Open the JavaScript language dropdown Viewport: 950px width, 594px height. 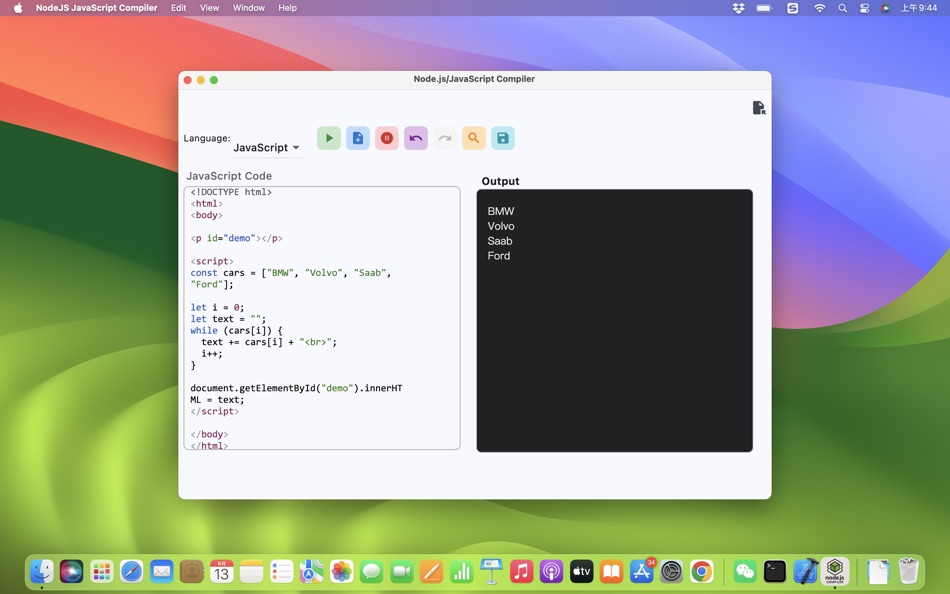267,147
